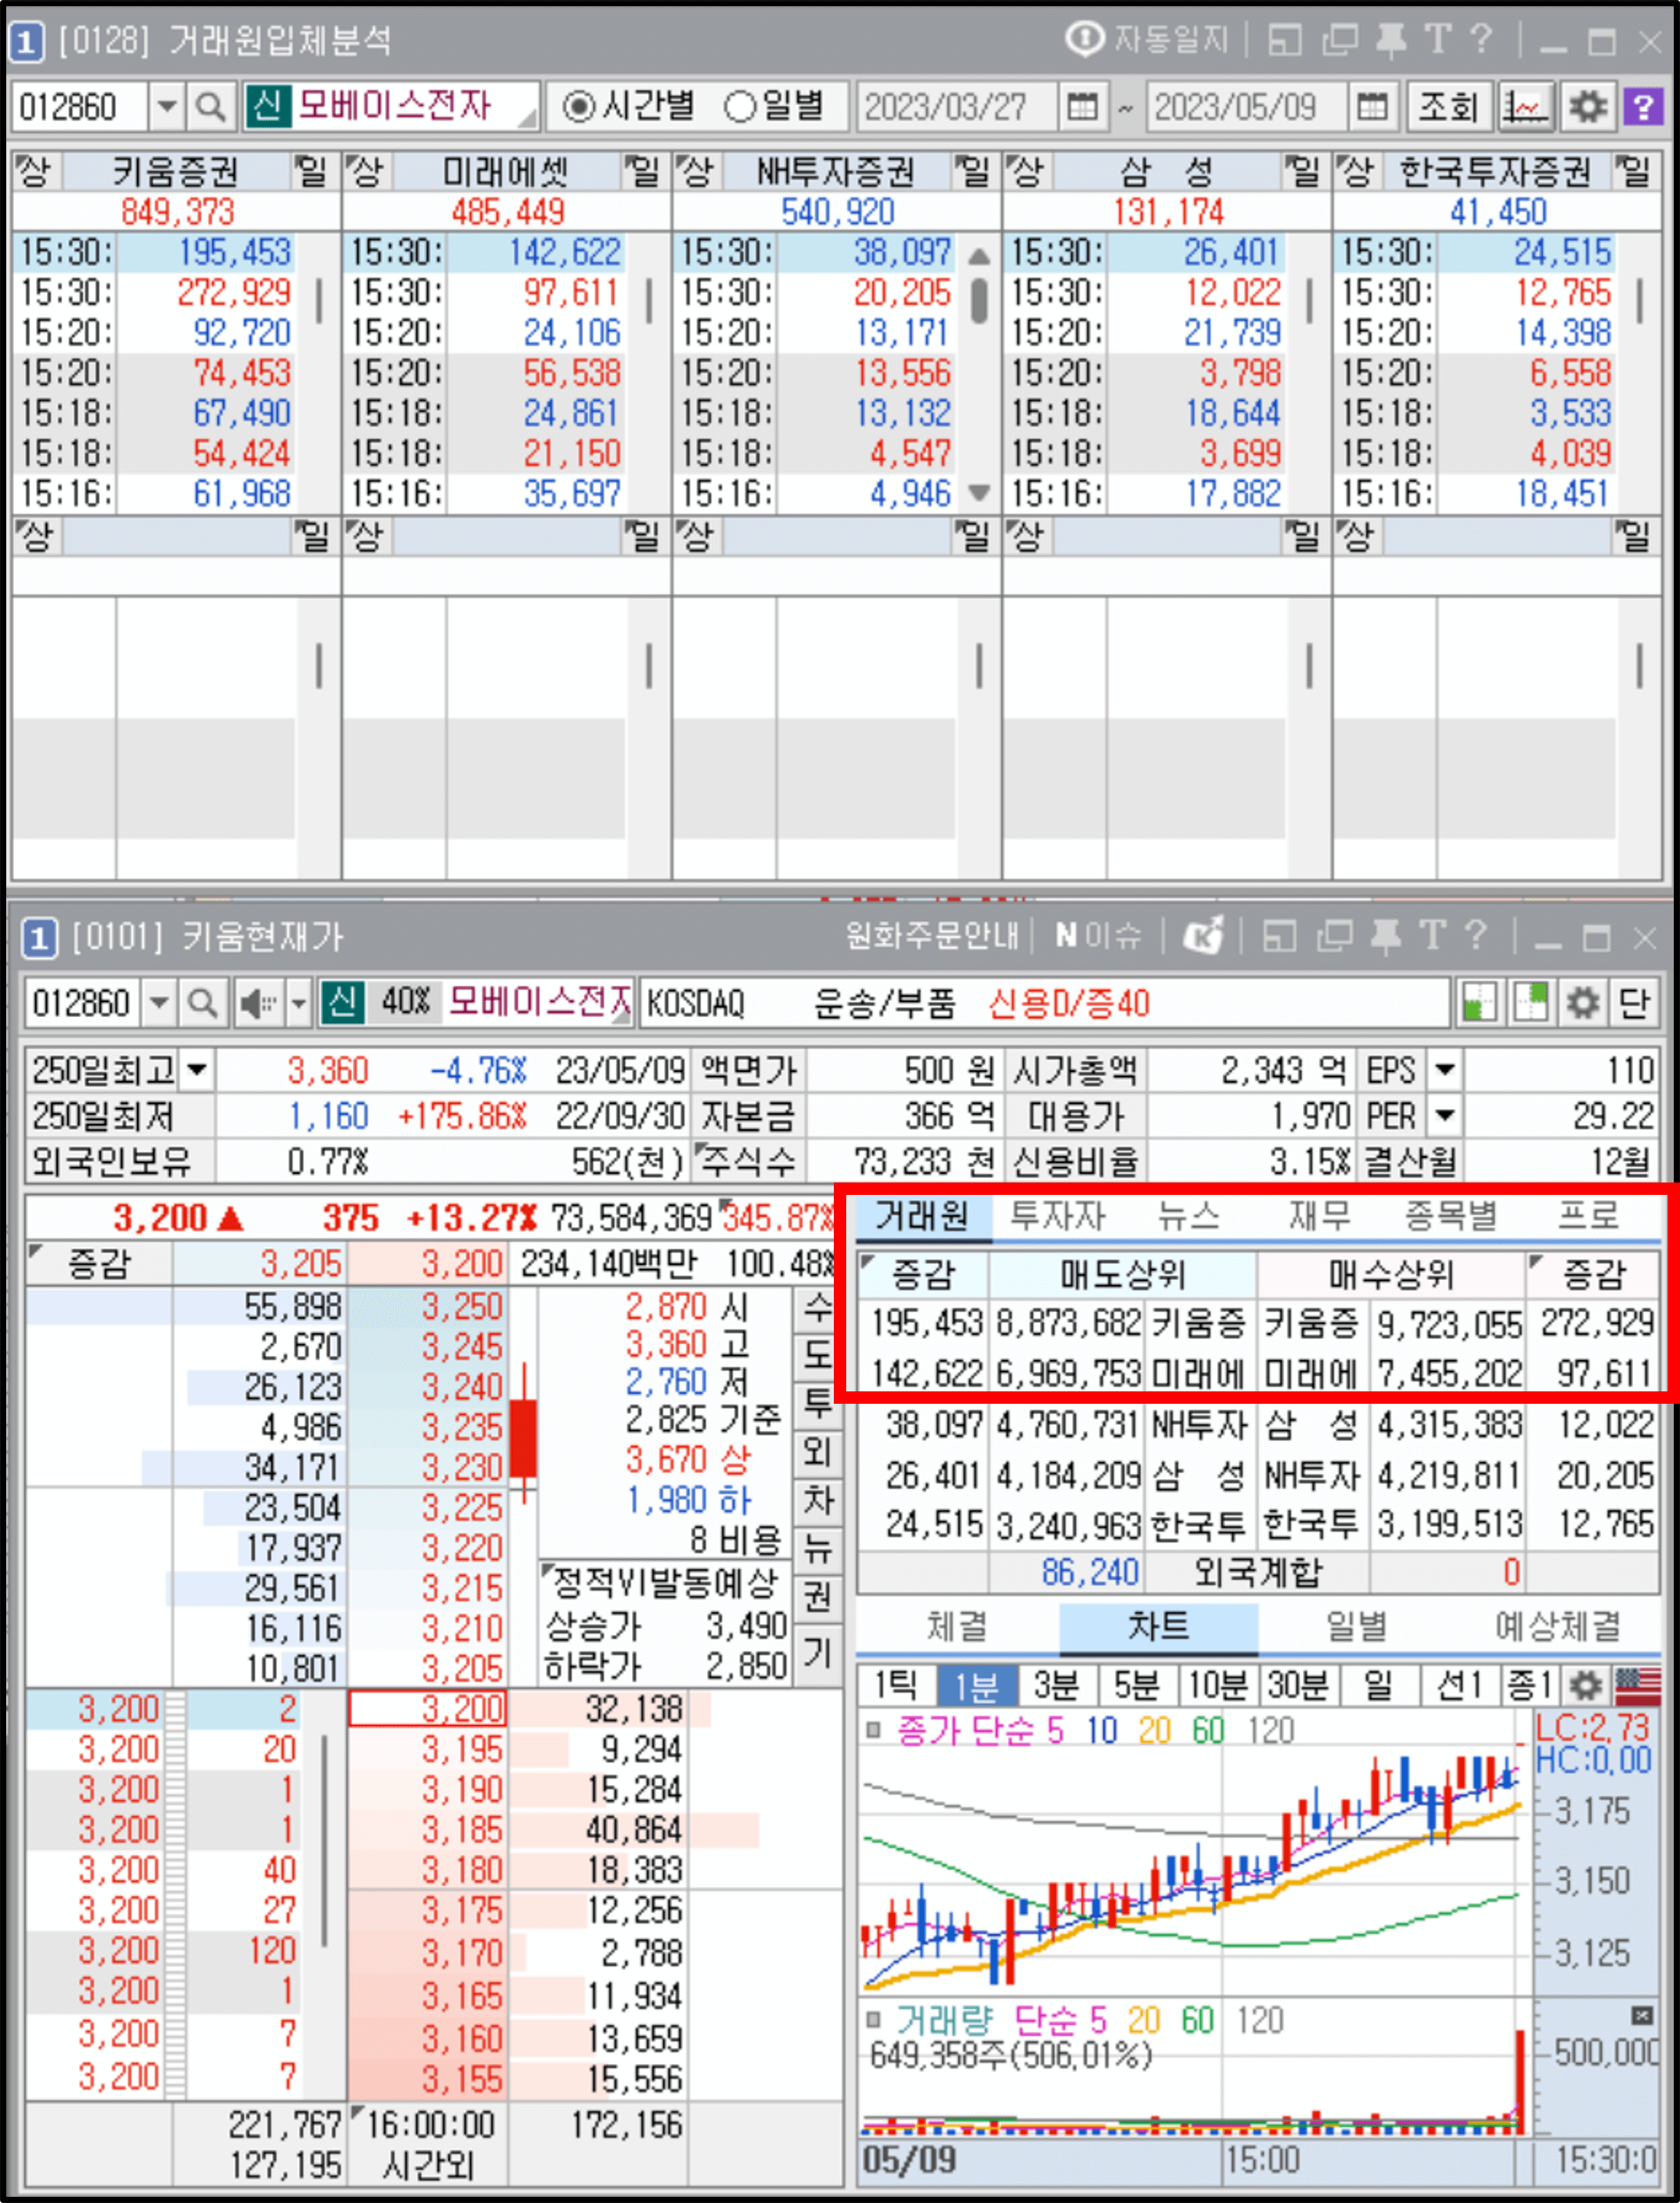Click the purple help question mark icon
Screen dimensions: 1680x2203
coord(1642,106)
